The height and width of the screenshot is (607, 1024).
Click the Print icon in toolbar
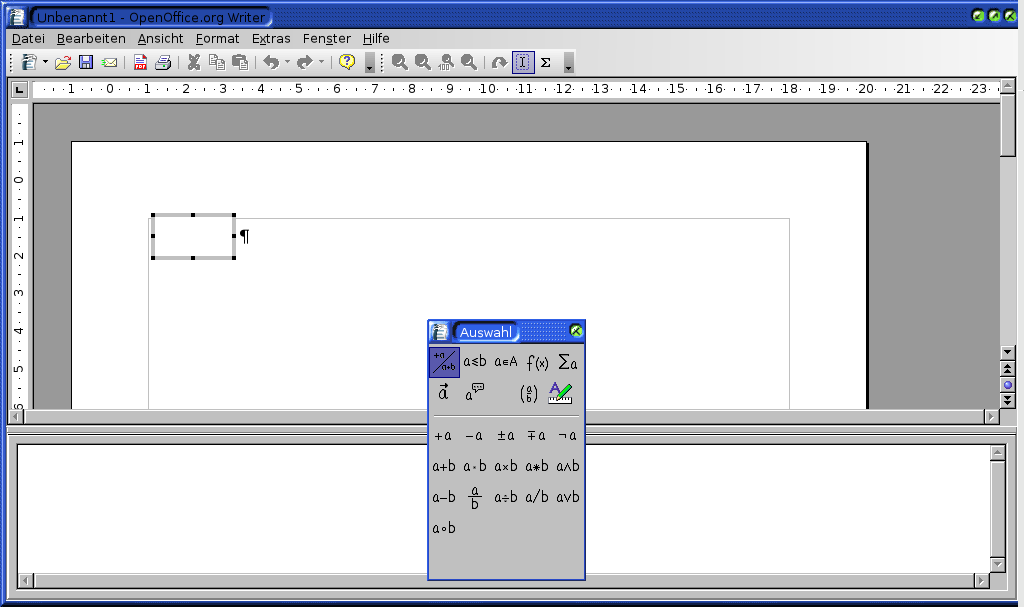point(163,63)
